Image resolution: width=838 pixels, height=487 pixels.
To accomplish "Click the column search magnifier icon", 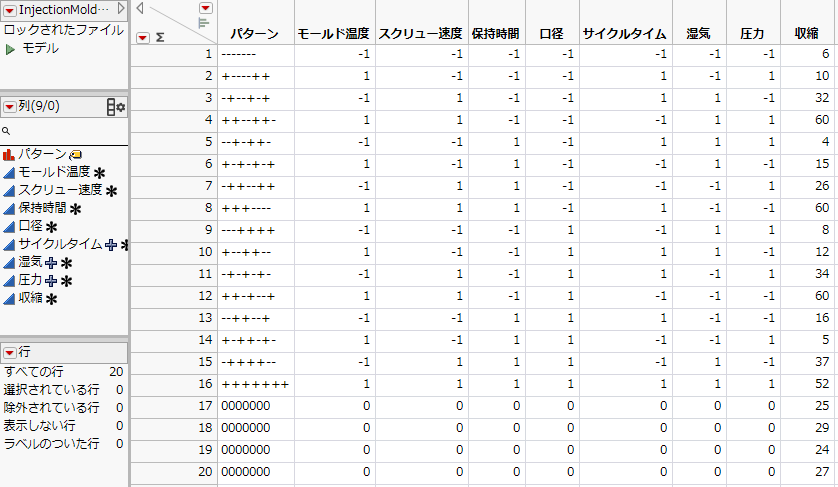I will [x=6, y=131].
